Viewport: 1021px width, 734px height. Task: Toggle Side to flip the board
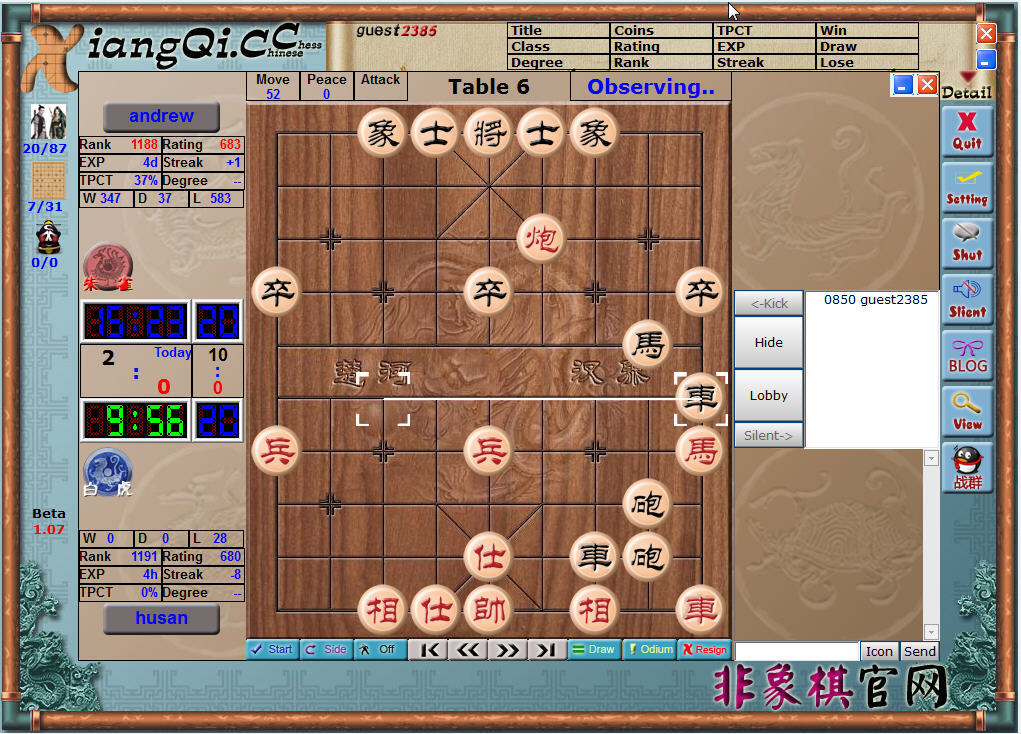325,649
